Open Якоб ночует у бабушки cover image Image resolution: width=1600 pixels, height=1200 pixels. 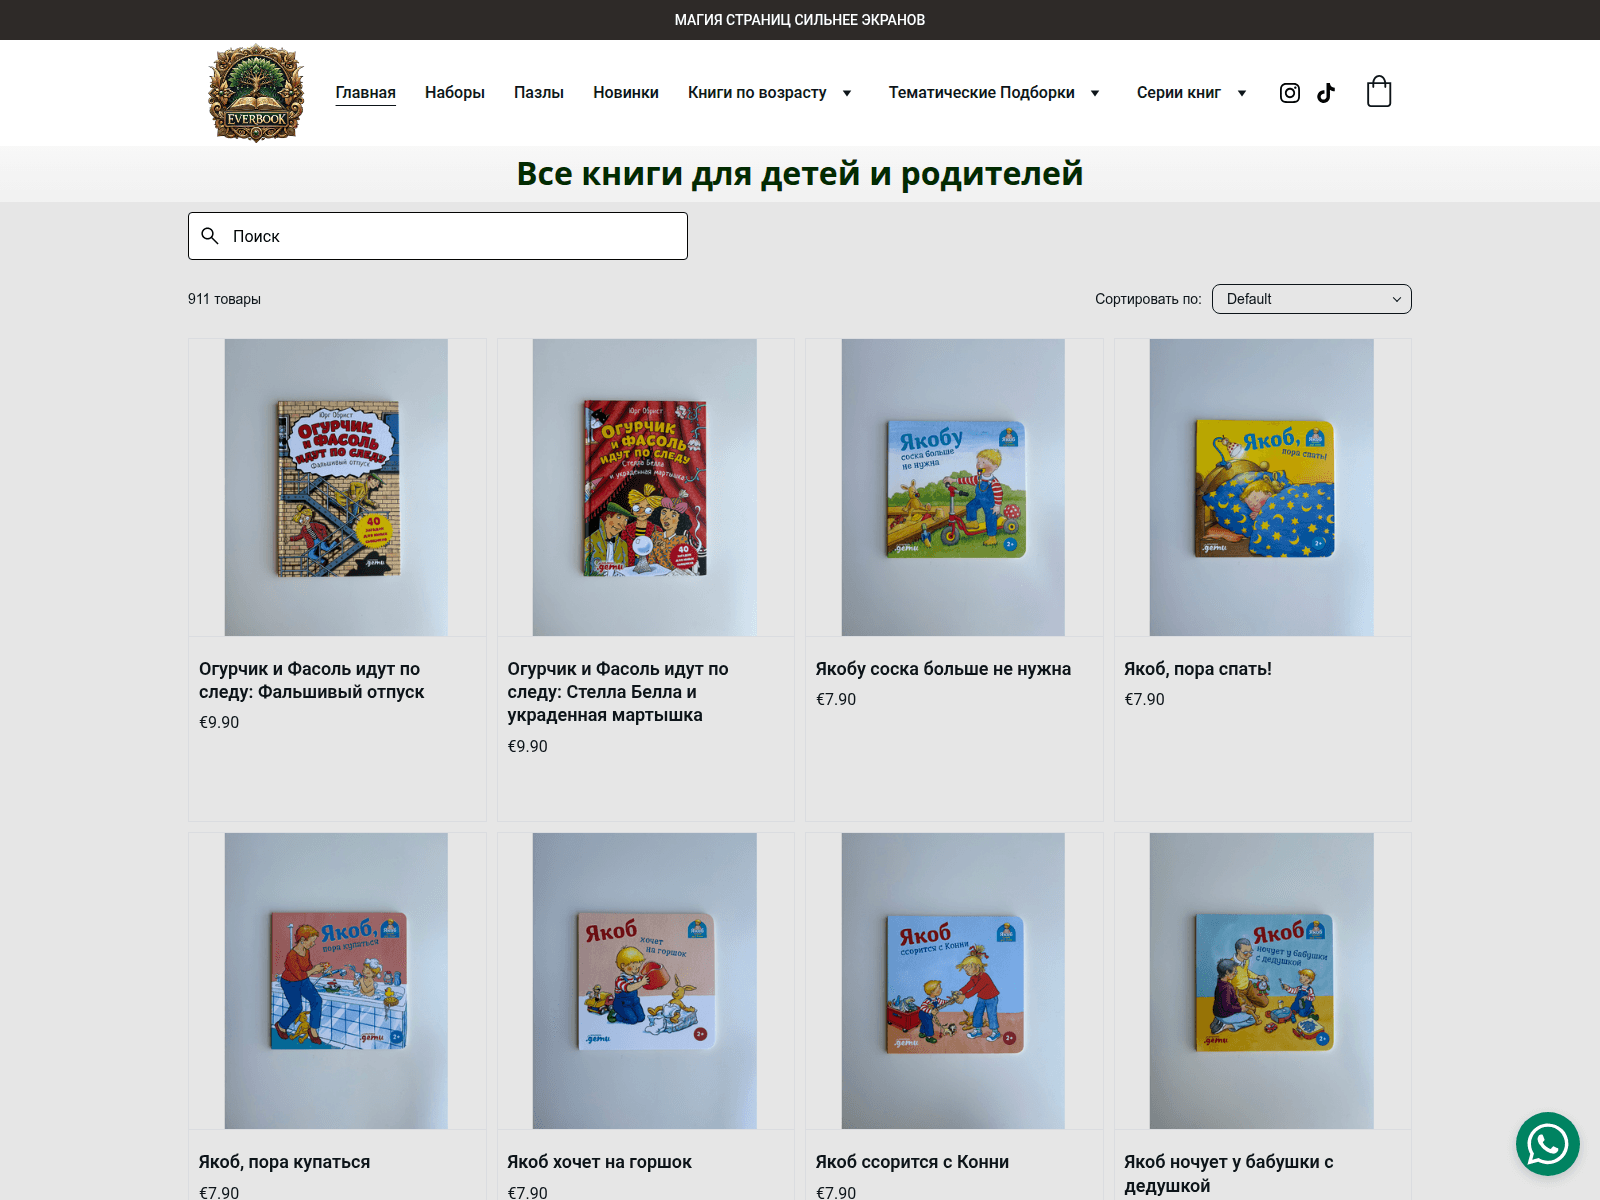(x=1262, y=981)
